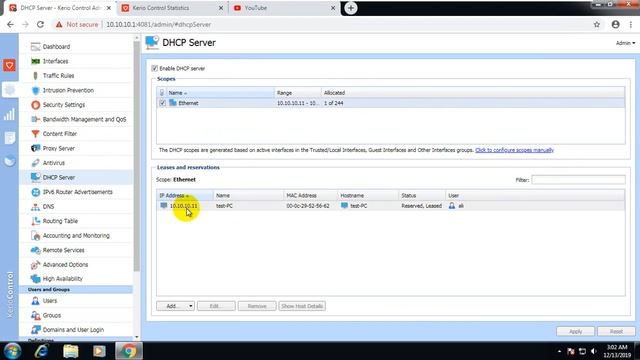Click MAC address 00-0c-29-52-56-62
The image size is (640, 360).
[x=308, y=206]
